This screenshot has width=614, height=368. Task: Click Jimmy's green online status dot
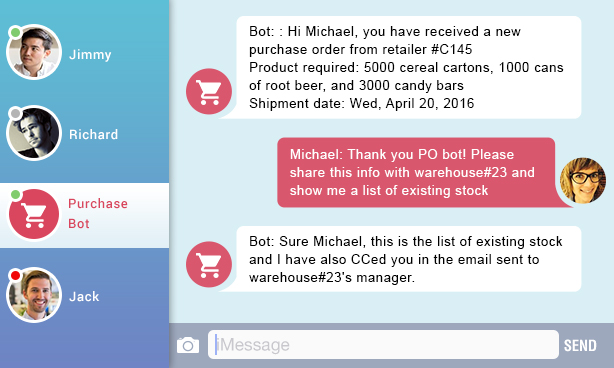tap(16, 32)
